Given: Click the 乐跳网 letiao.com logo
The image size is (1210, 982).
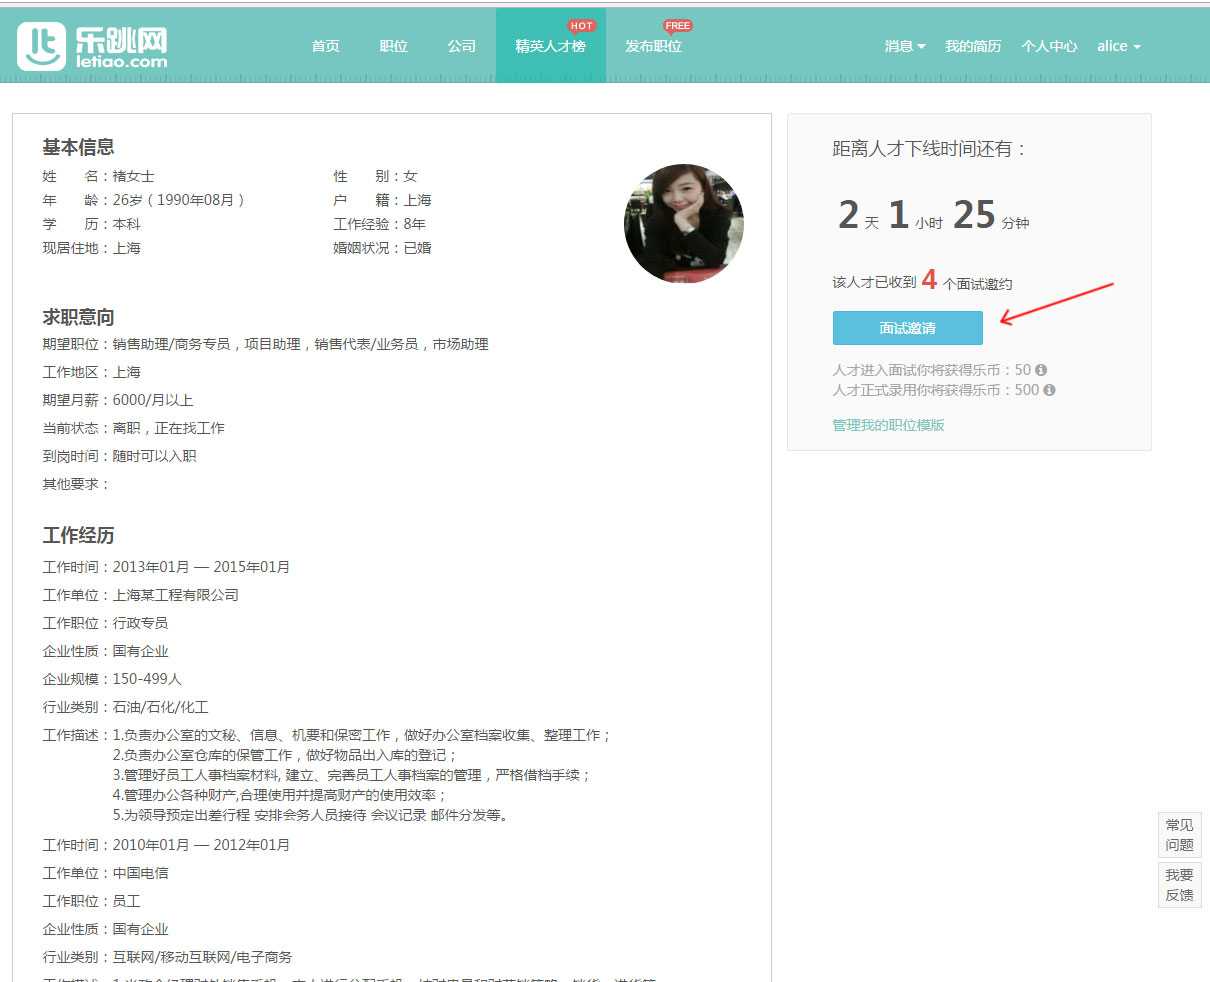Looking at the screenshot, I should tap(92, 46).
